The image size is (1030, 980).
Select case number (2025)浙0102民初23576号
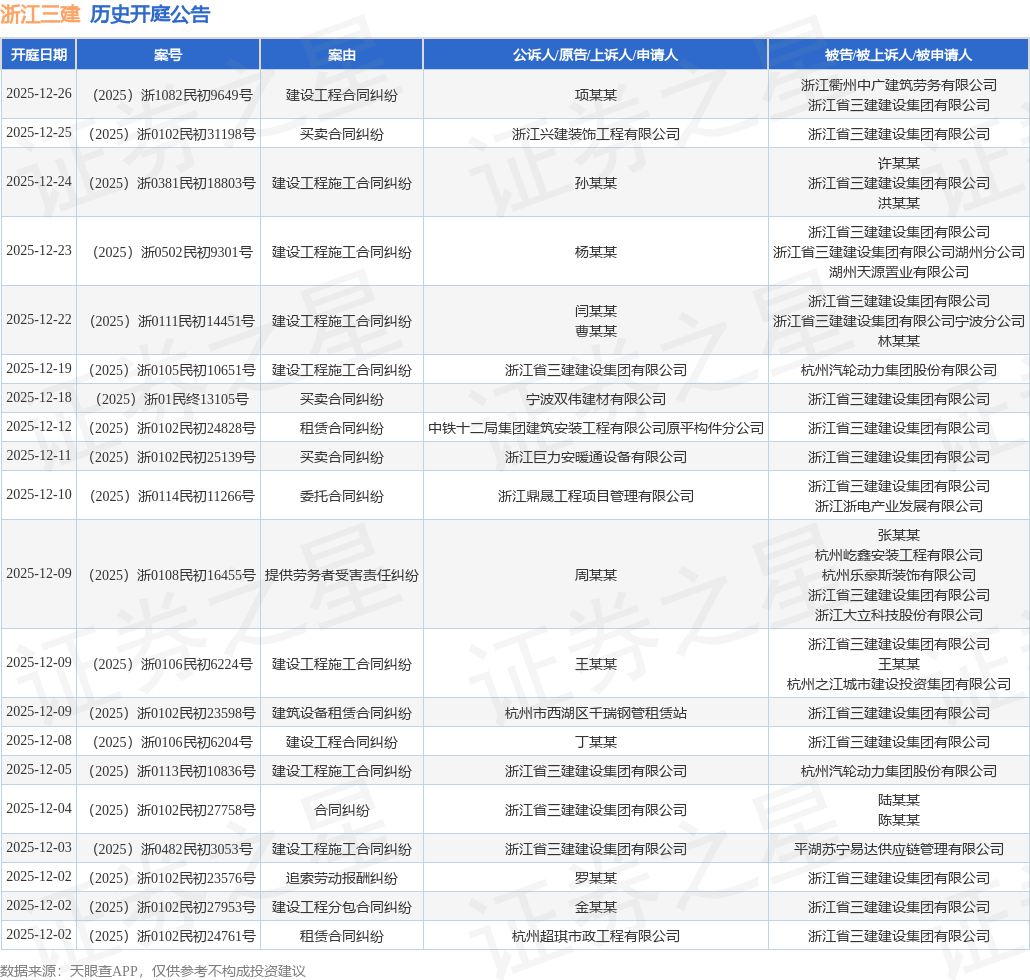(172, 878)
